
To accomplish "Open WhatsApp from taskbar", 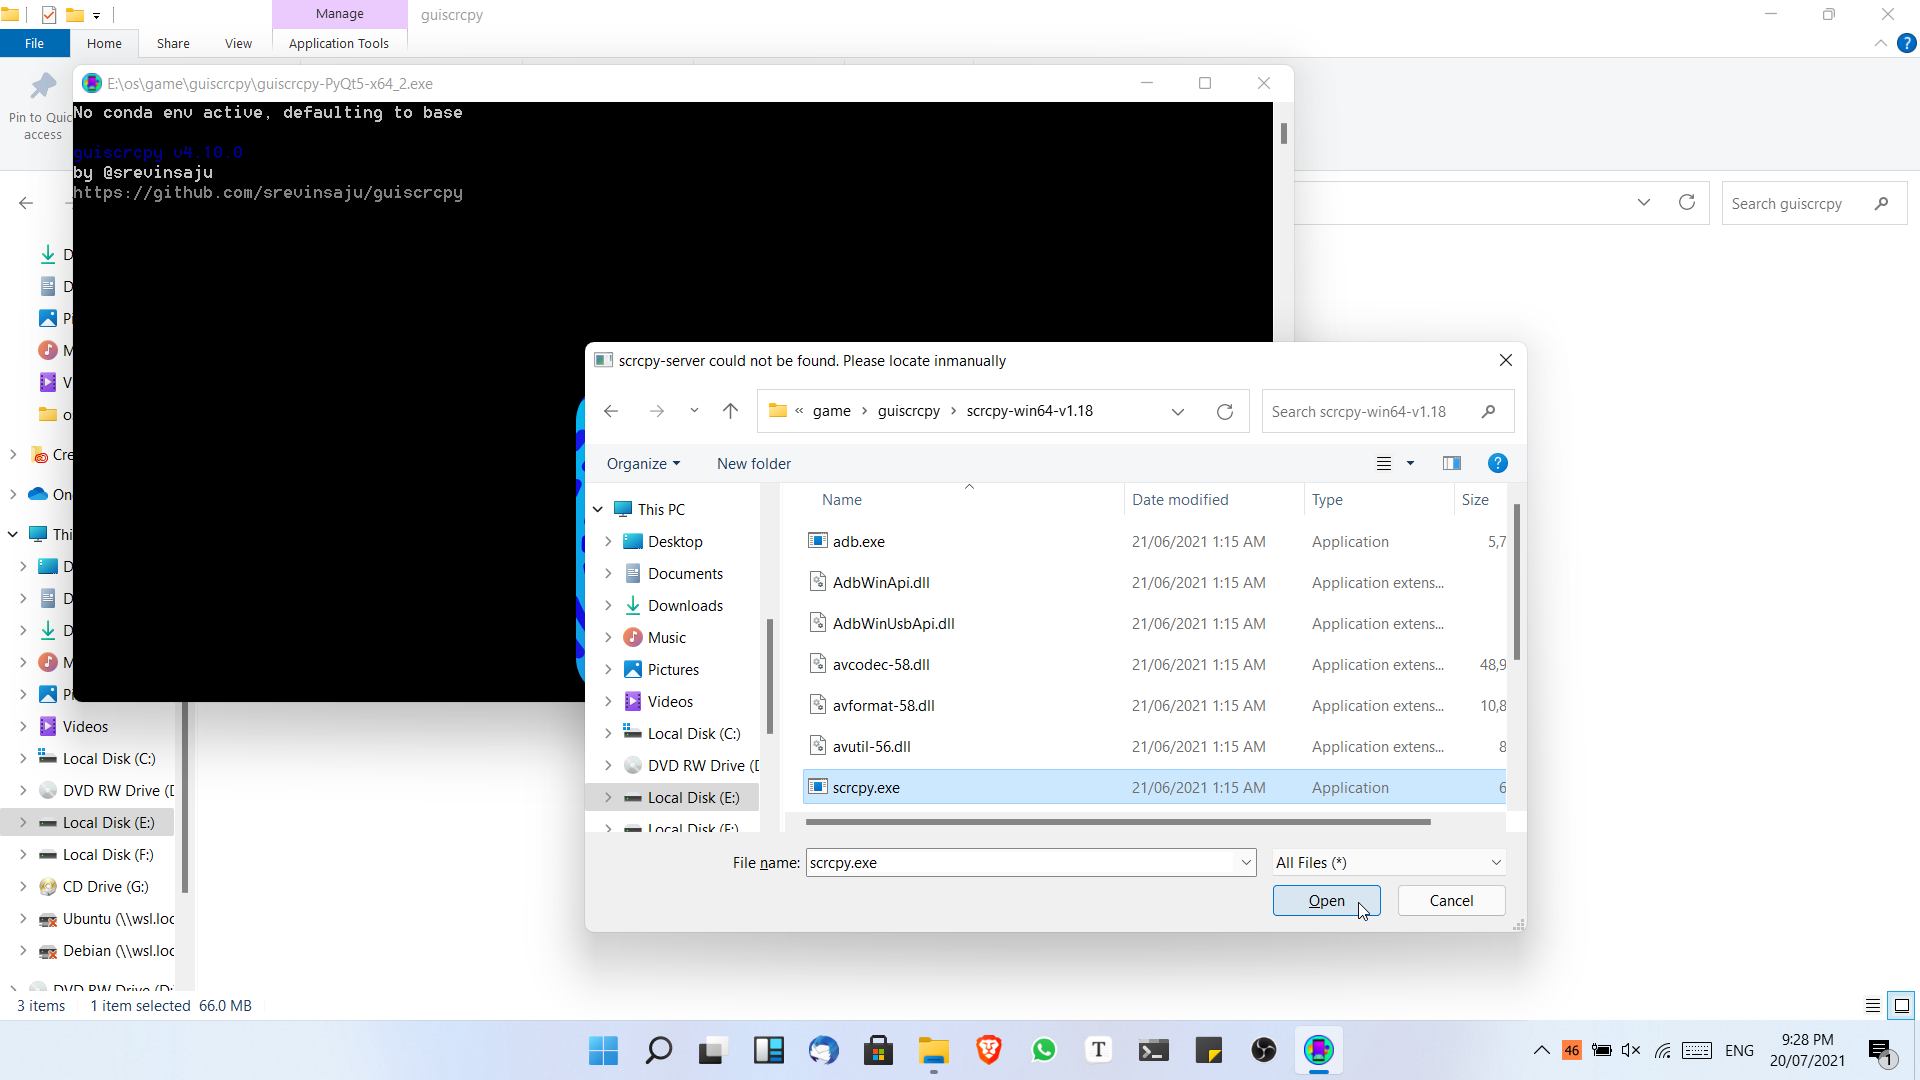I will [1044, 1050].
